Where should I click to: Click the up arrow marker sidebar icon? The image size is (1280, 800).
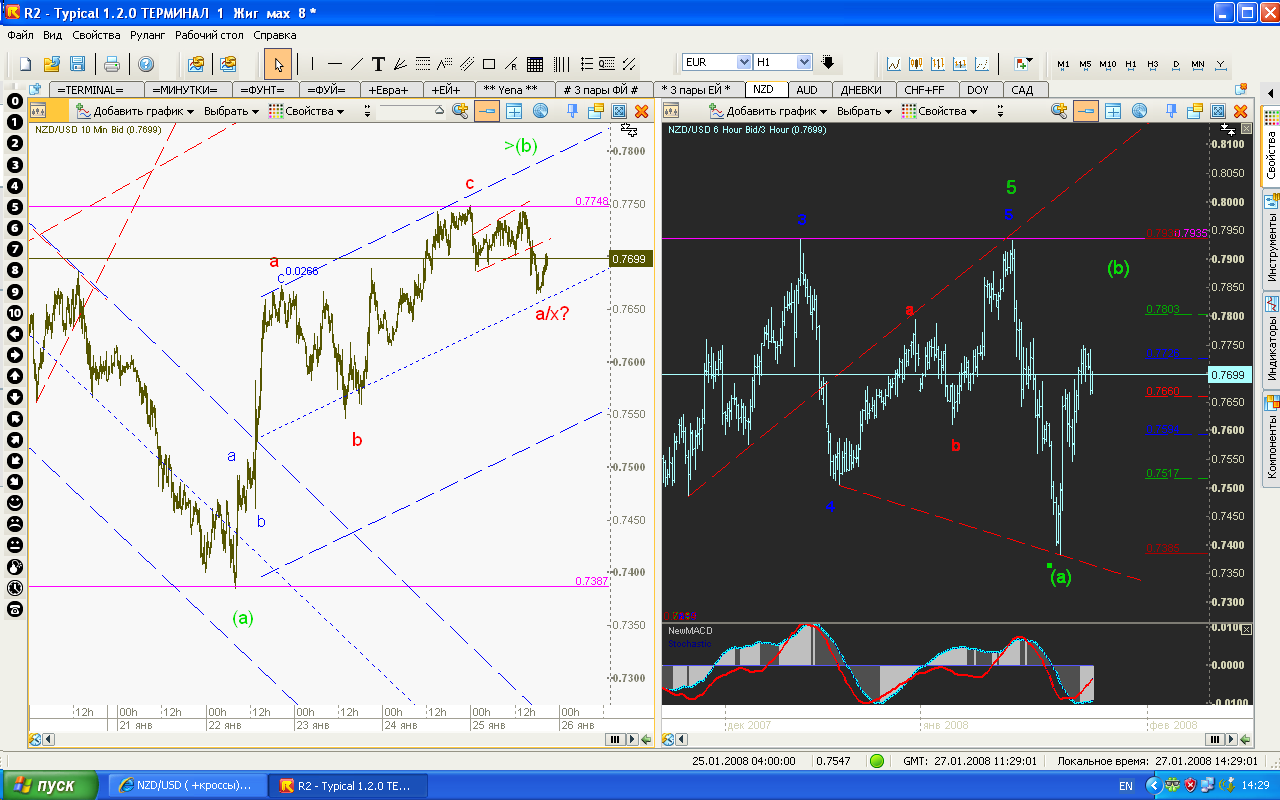tap(15, 376)
